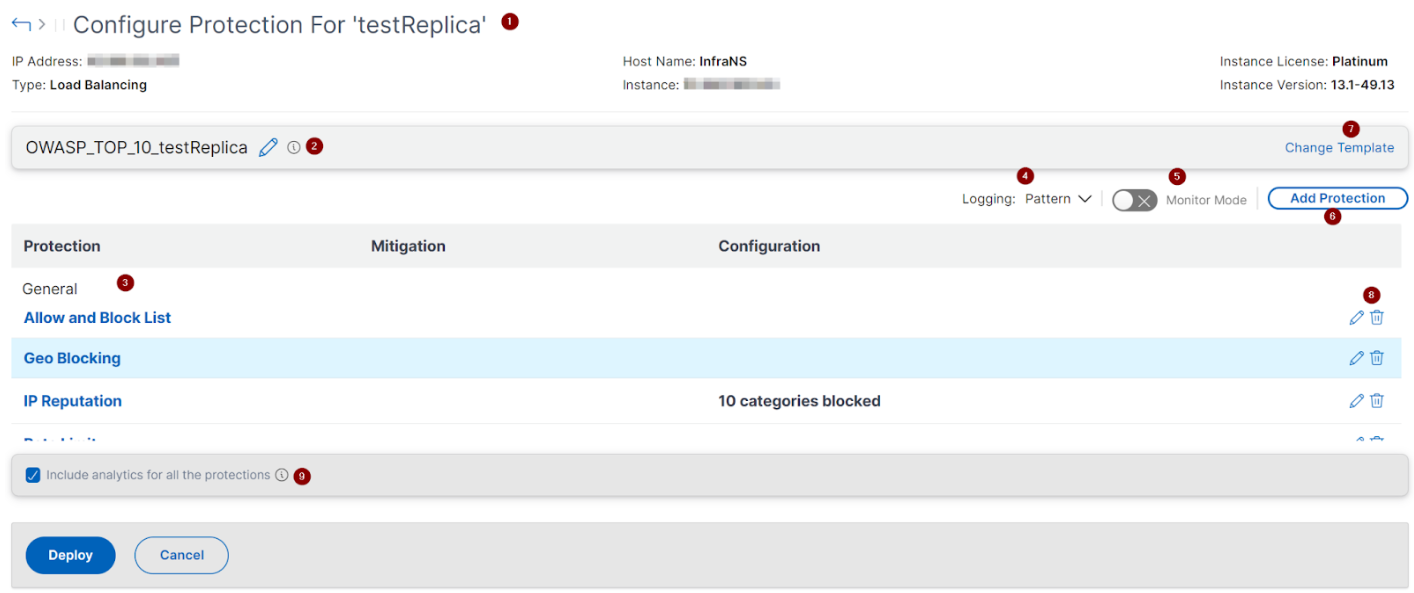Image resolution: width=1414 pixels, height=593 pixels.
Task: Click Instance License Platinum text
Action: tap(1304, 61)
